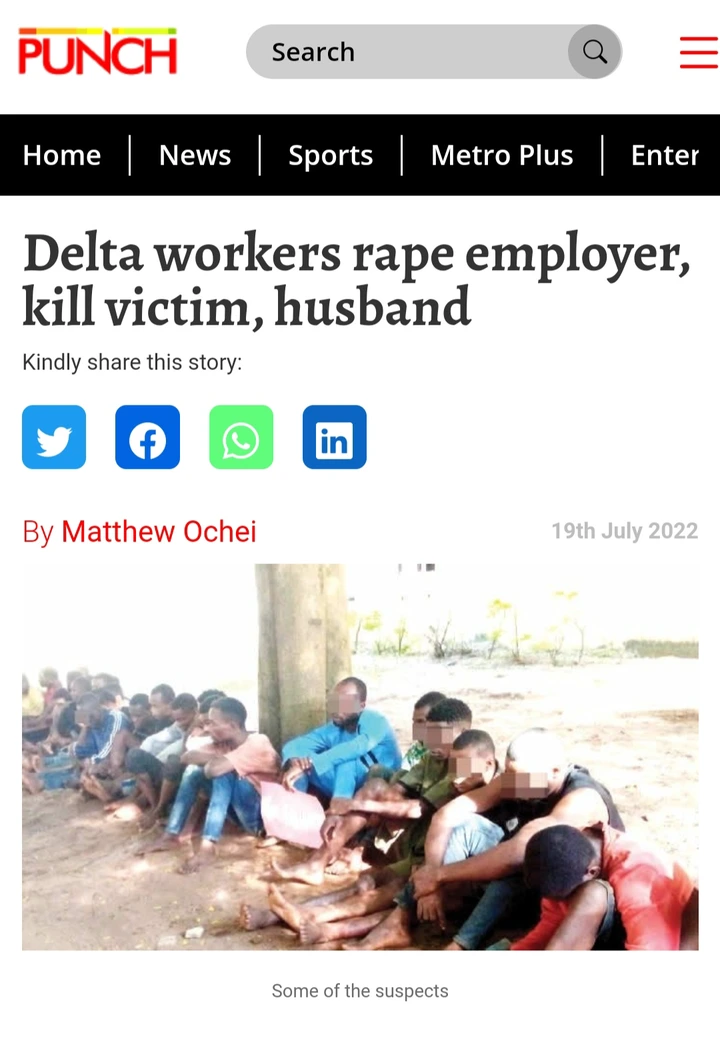This screenshot has width=720, height=1045.
Task: Go to the Home menu item
Action: 62,155
